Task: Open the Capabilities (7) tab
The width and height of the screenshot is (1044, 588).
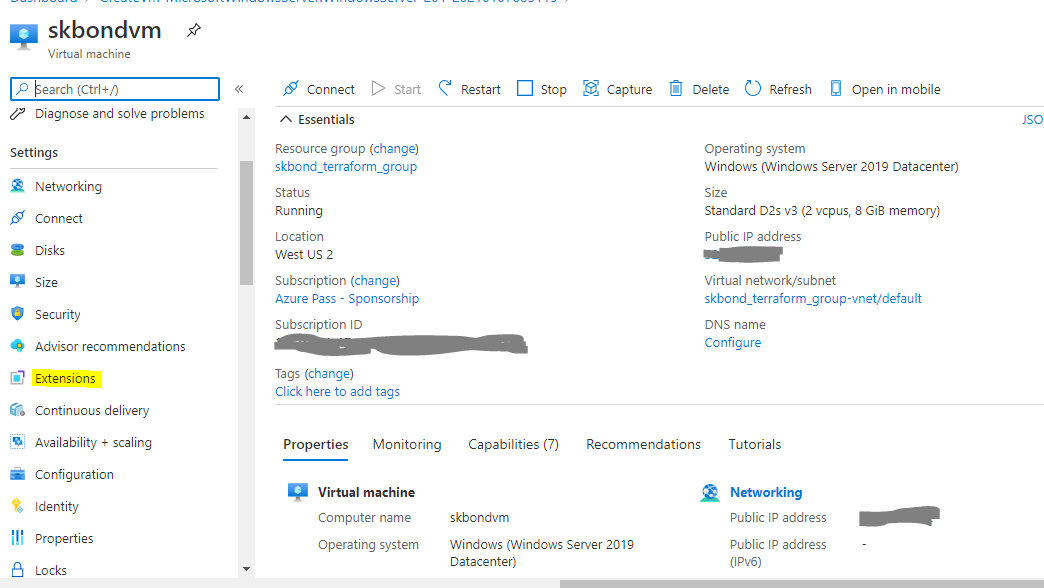Action: point(513,444)
